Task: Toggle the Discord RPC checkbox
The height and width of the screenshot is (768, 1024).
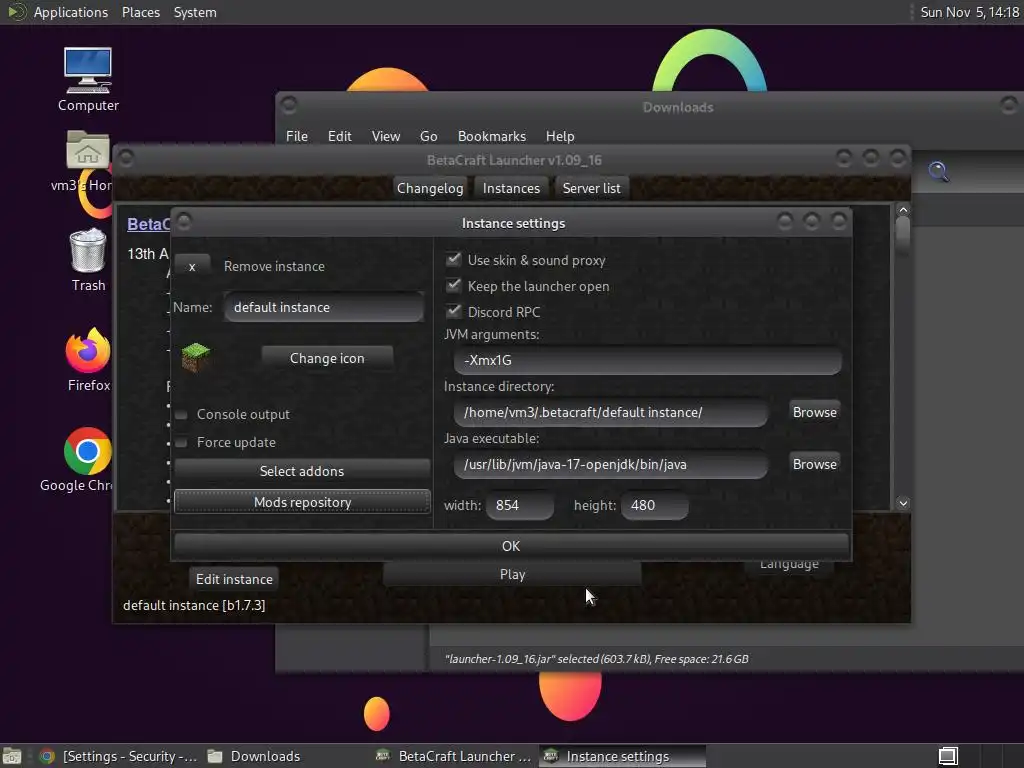Action: (453, 312)
